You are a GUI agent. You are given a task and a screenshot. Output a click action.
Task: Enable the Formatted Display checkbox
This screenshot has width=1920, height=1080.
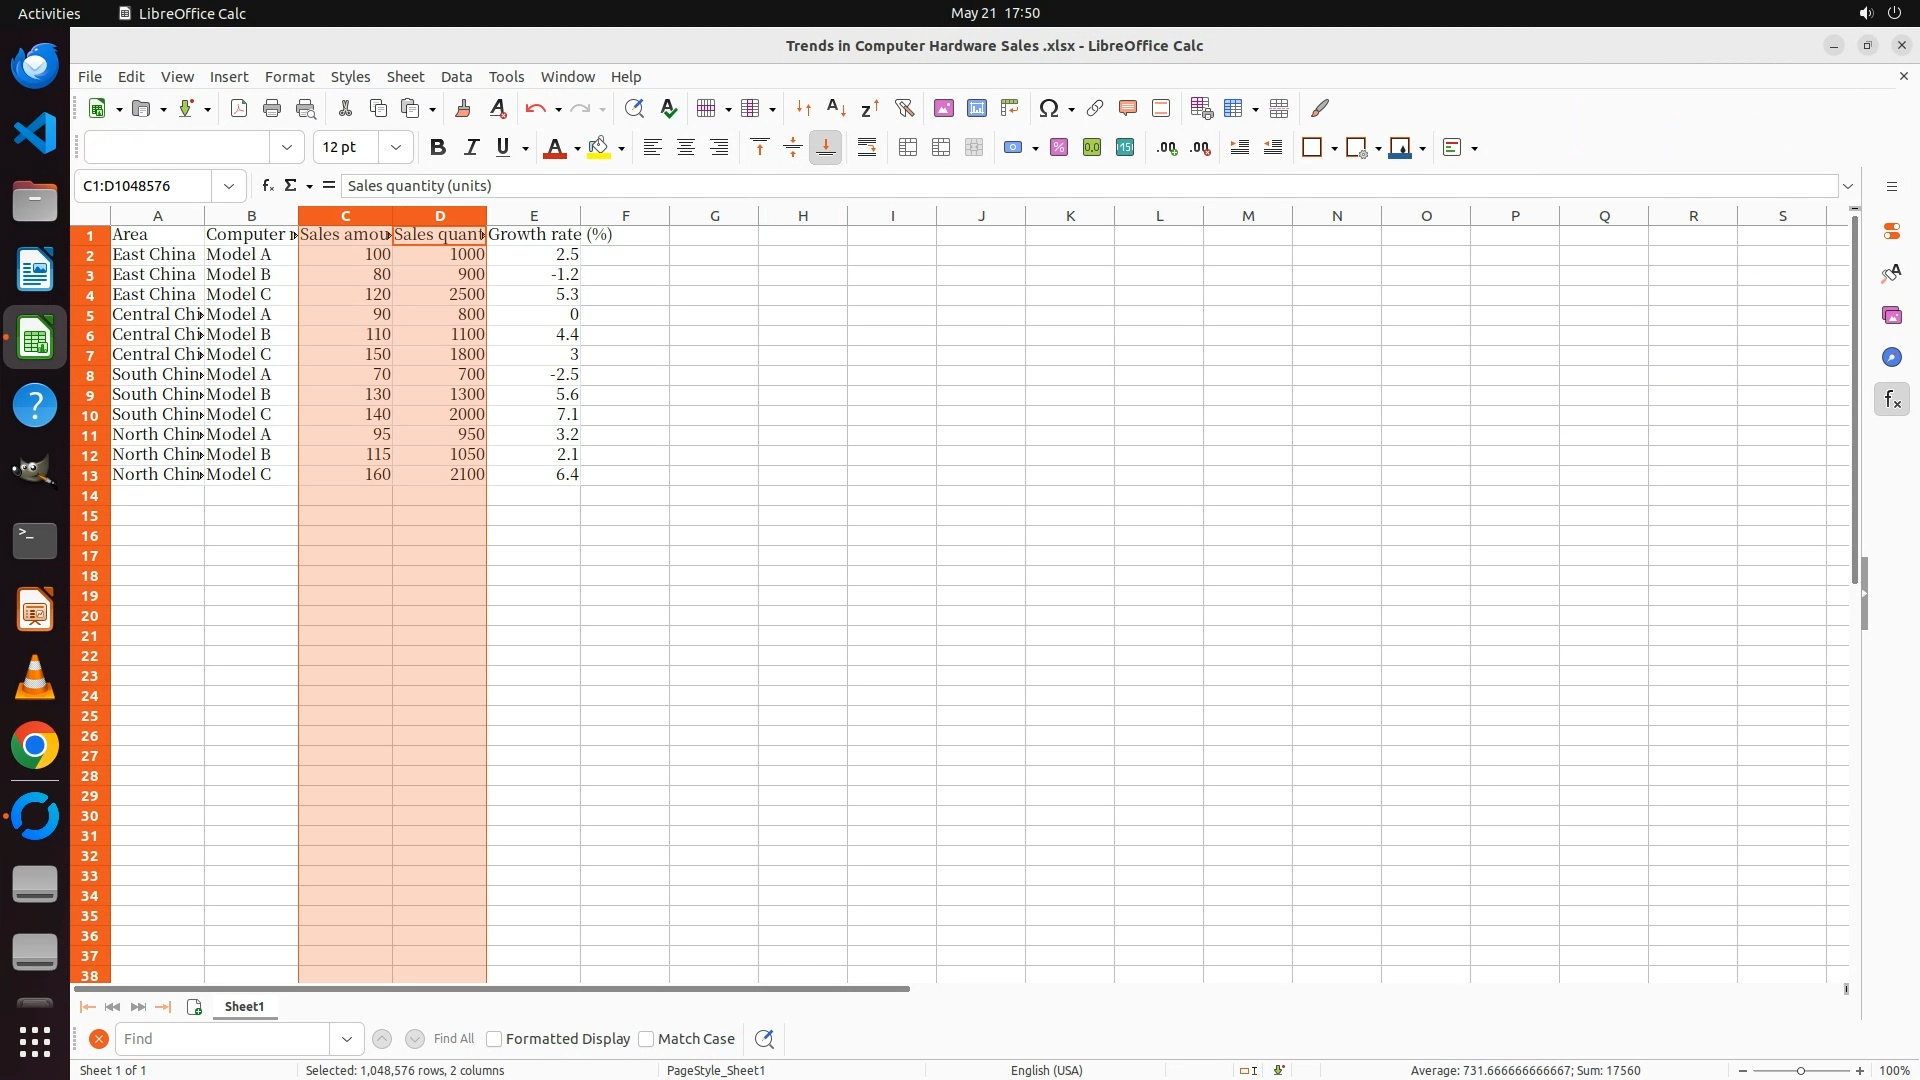pos(494,1039)
